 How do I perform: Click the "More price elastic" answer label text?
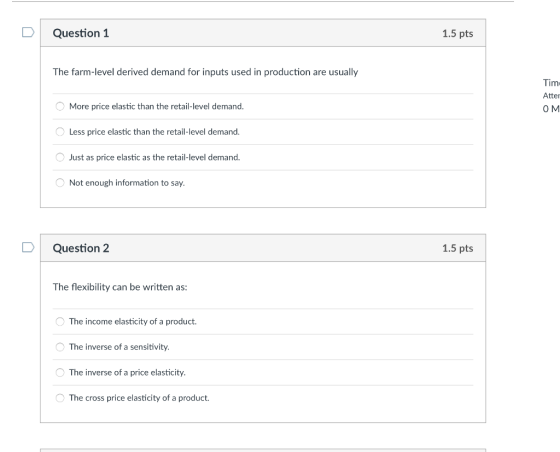pyautogui.click(x=156, y=106)
